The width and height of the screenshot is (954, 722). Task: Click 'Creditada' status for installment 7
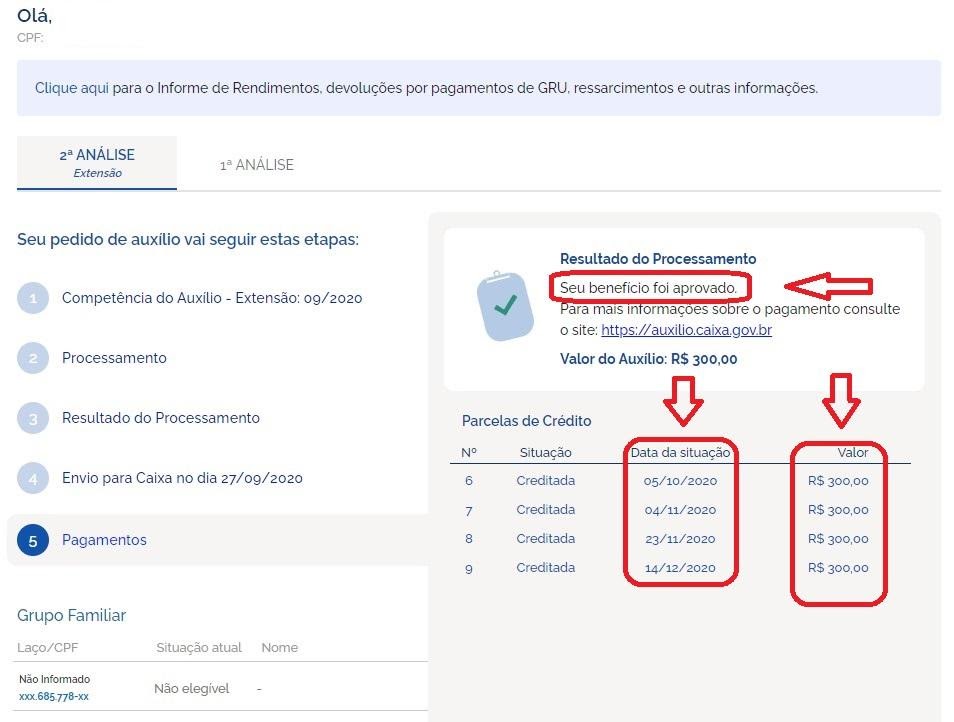pos(546,510)
